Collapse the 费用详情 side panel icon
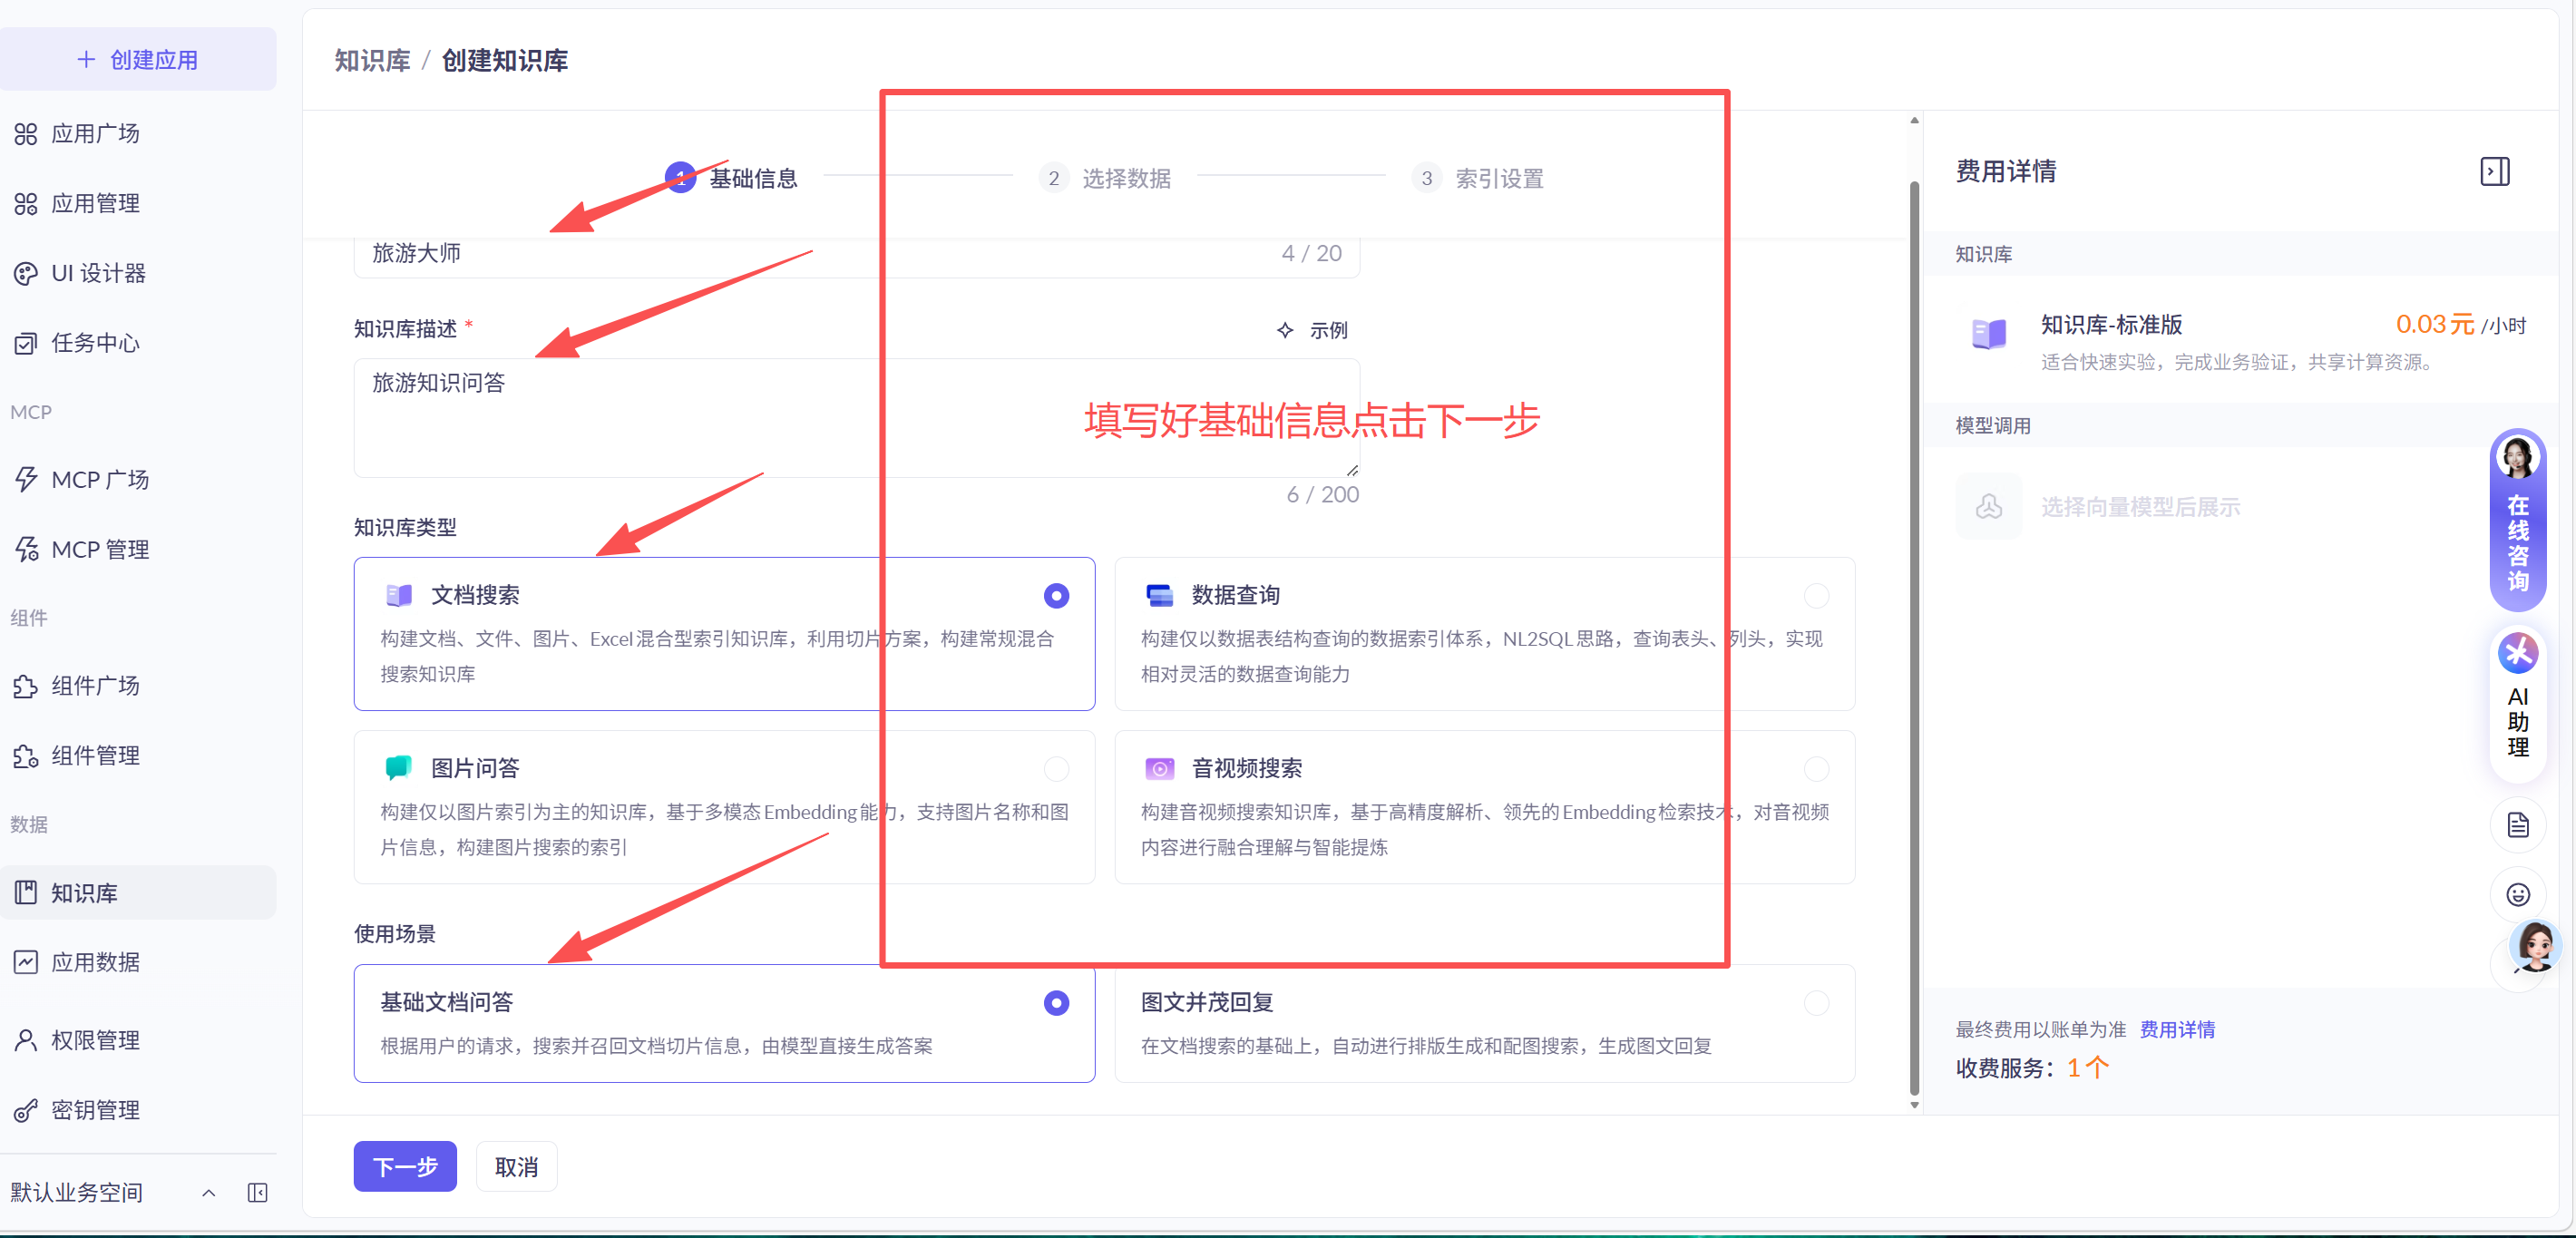Image resolution: width=2576 pixels, height=1238 pixels. pos(2494,171)
